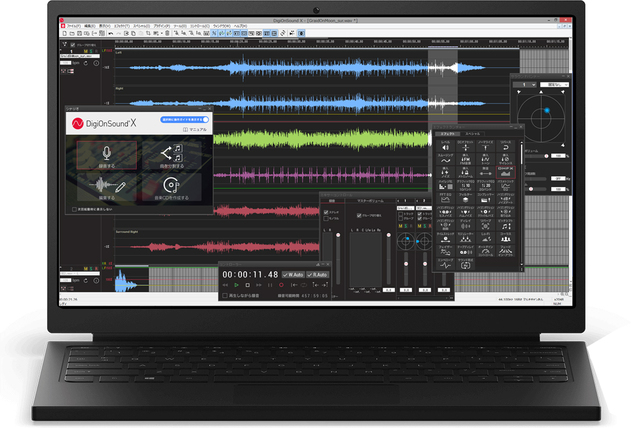Image resolution: width=640 pixels, height=428 pixels.
Task: Open the Manual link in the launcher
Action: [x=196, y=130]
